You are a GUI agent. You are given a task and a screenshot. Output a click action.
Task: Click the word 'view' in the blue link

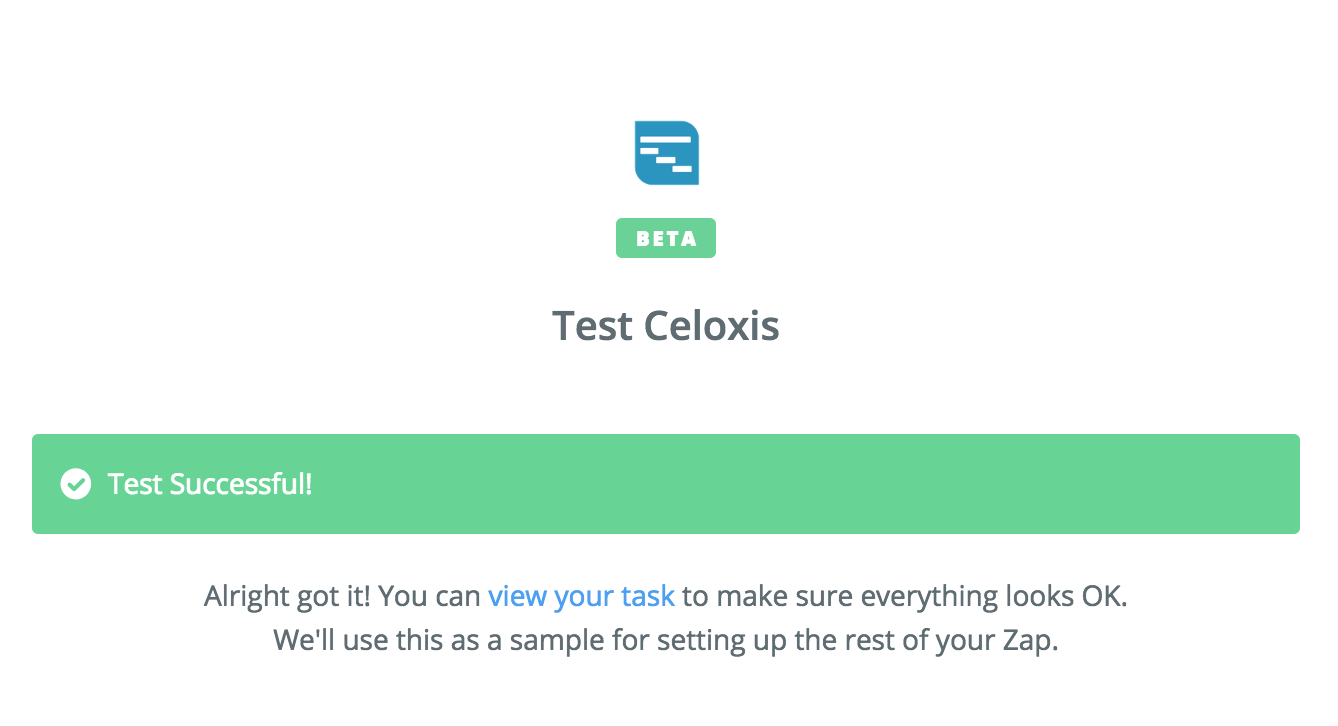(x=517, y=597)
